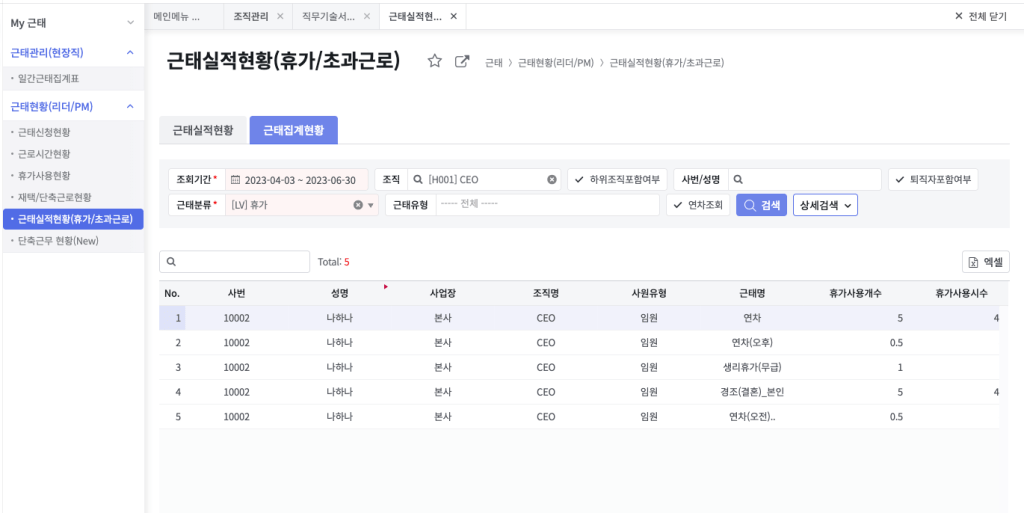Select 근태실적현황(휴가/초과근로) sidebar item
The width and height of the screenshot is (1024, 513).
coord(72,219)
